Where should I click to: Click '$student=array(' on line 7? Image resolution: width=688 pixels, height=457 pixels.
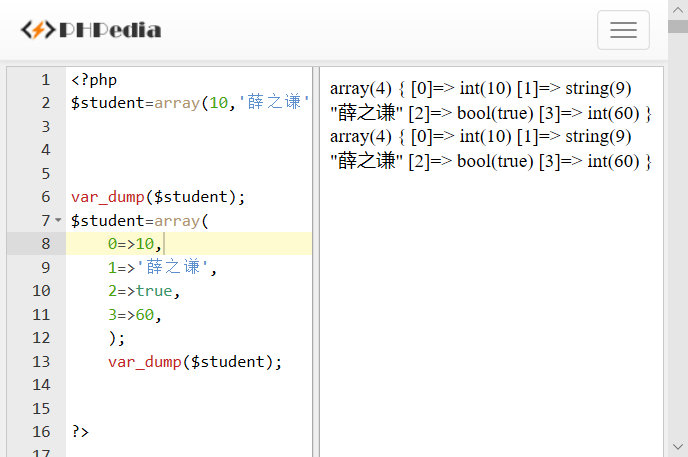[x=140, y=221]
